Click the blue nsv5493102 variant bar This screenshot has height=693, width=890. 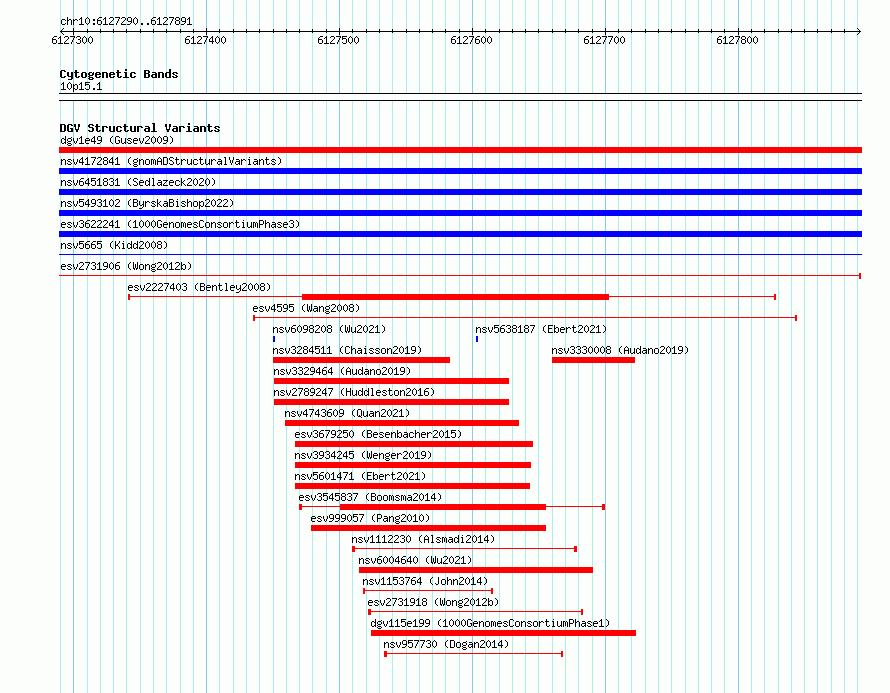click(x=460, y=213)
